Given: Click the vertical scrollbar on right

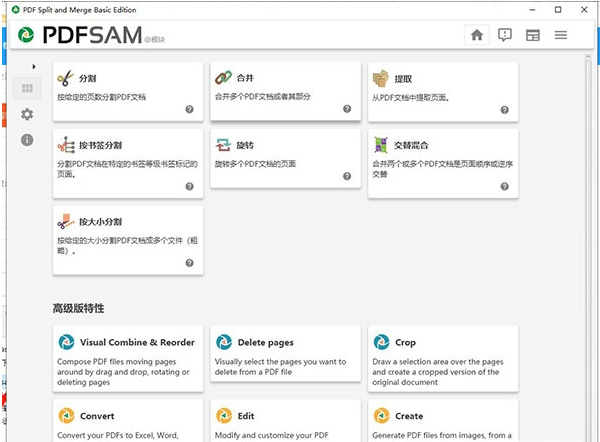Looking at the screenshot, I should (x=588, y=250).
